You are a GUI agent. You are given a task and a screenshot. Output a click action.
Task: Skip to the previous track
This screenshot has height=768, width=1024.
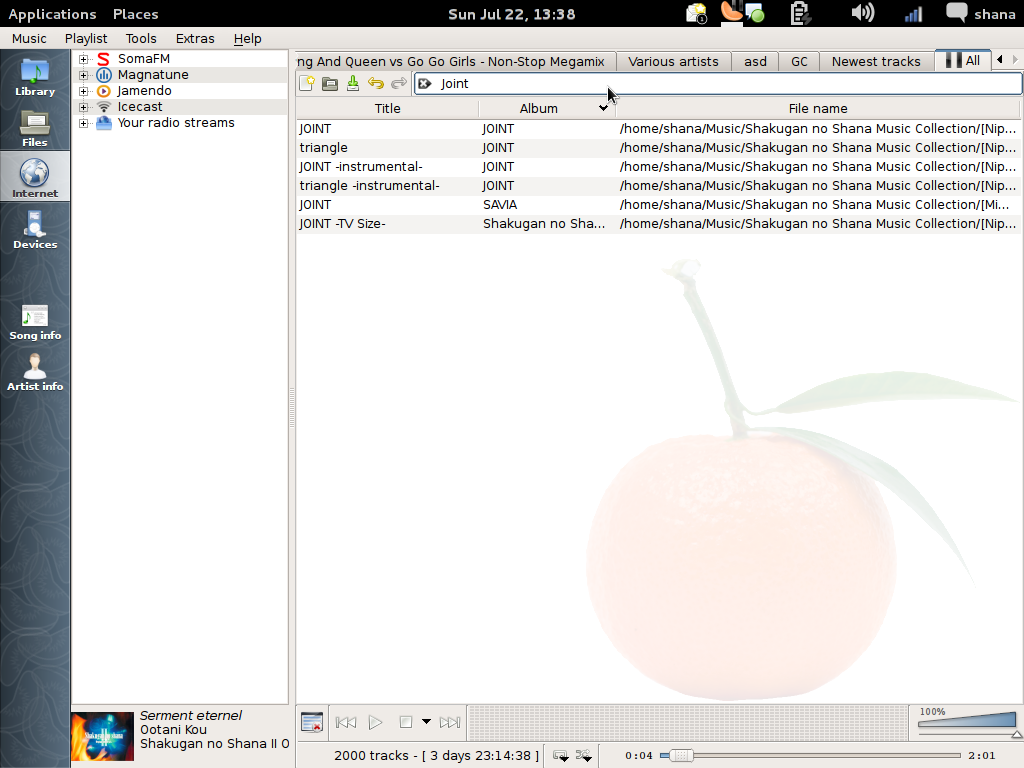345,722
